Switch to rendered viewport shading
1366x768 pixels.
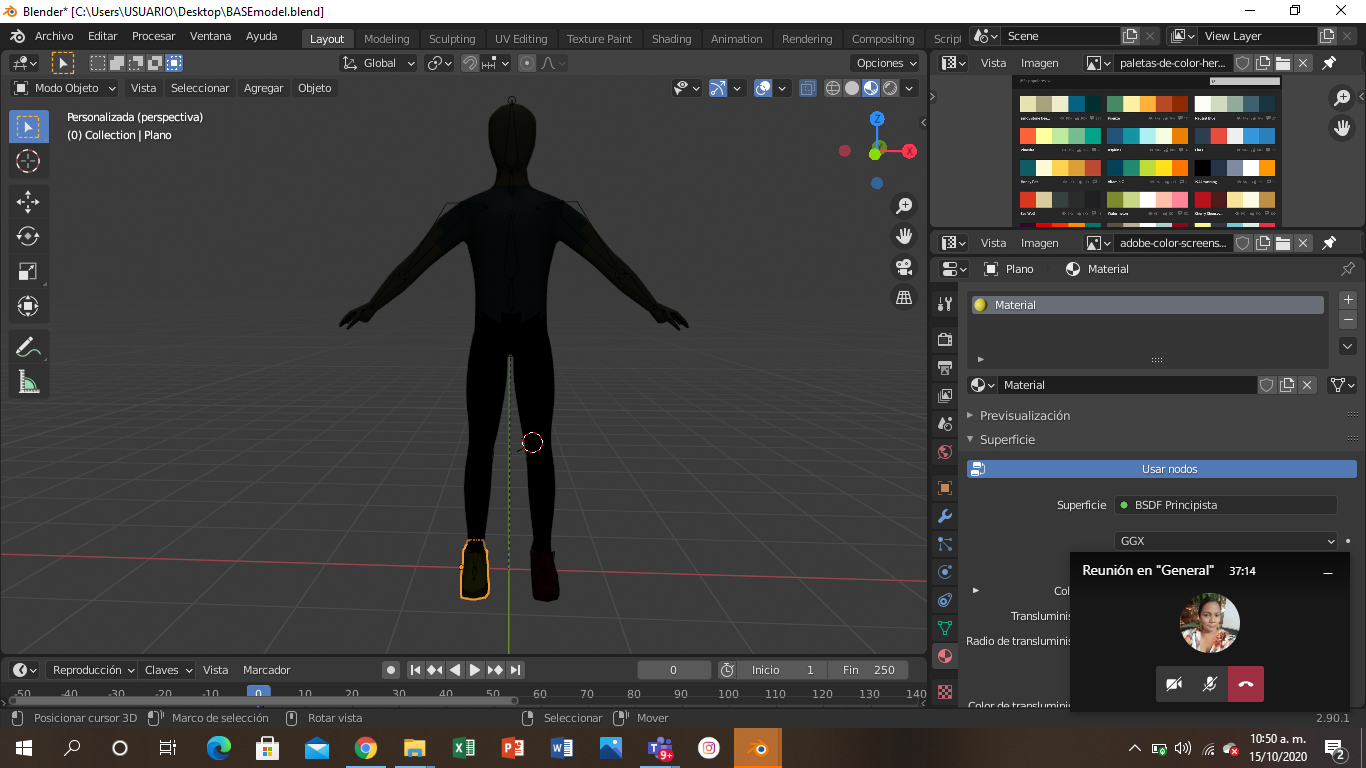pyautogui.click(x=890, y=88)
